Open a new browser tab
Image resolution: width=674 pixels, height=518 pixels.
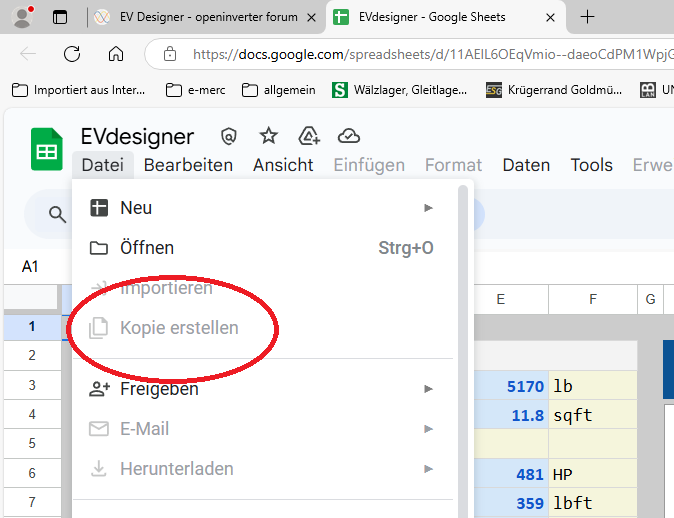587,17
